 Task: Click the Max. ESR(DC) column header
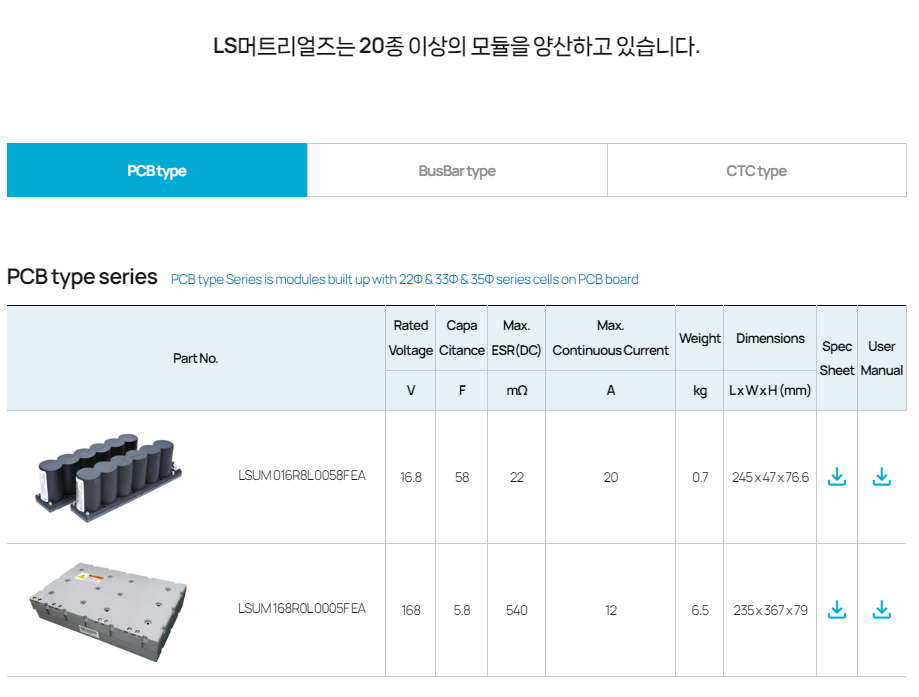click(x=516, y=338)
